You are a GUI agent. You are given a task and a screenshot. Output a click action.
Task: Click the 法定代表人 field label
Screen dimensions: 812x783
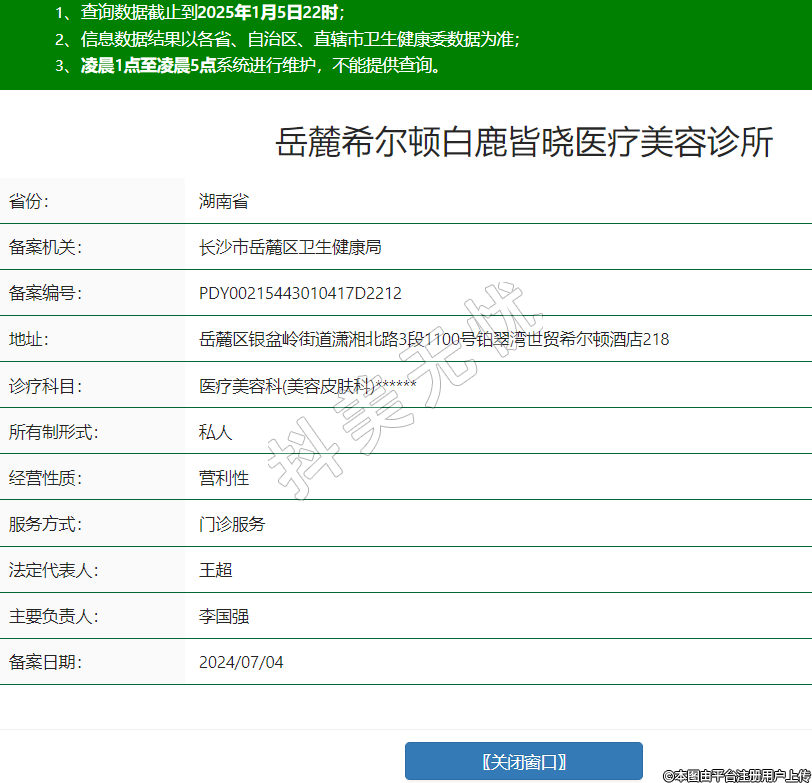click(53, 570)
